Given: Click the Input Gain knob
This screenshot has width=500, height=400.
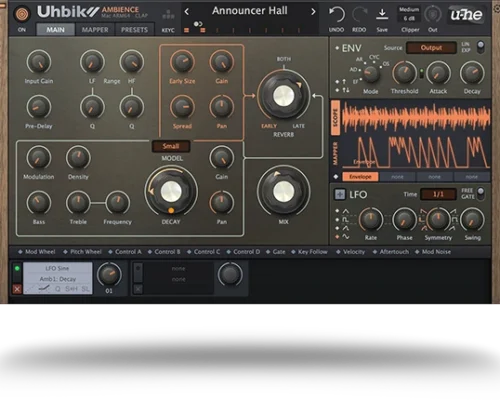Looking at the screenshot, I should coord(39,62).
